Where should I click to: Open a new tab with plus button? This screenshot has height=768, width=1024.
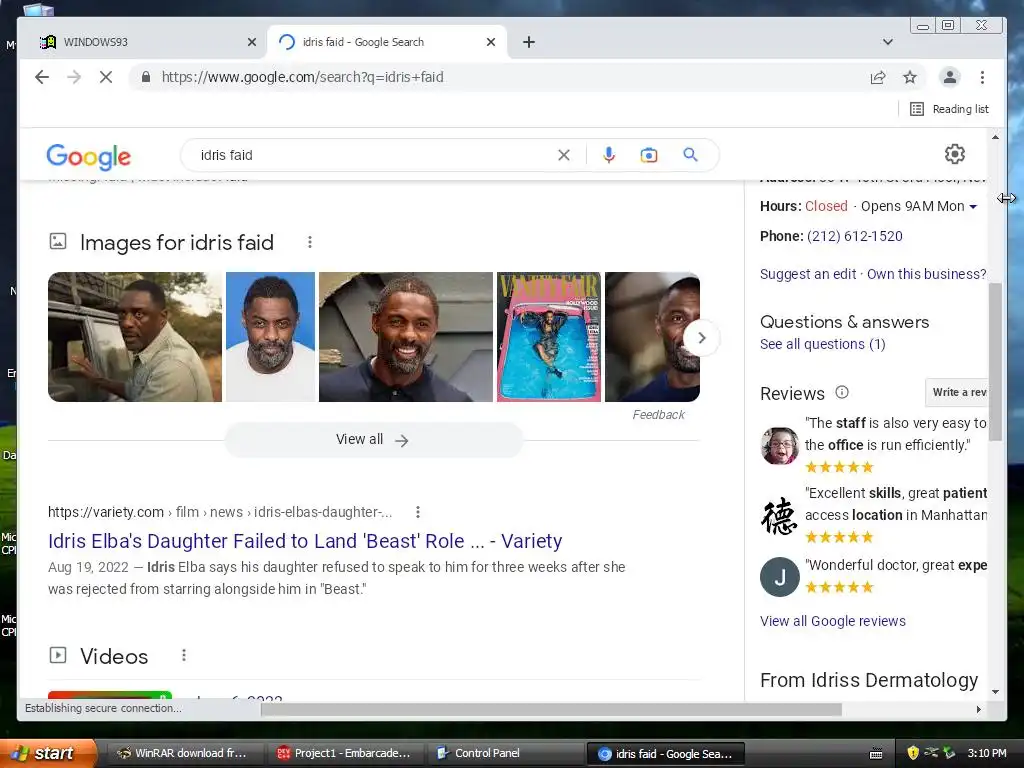pos(529,42)
